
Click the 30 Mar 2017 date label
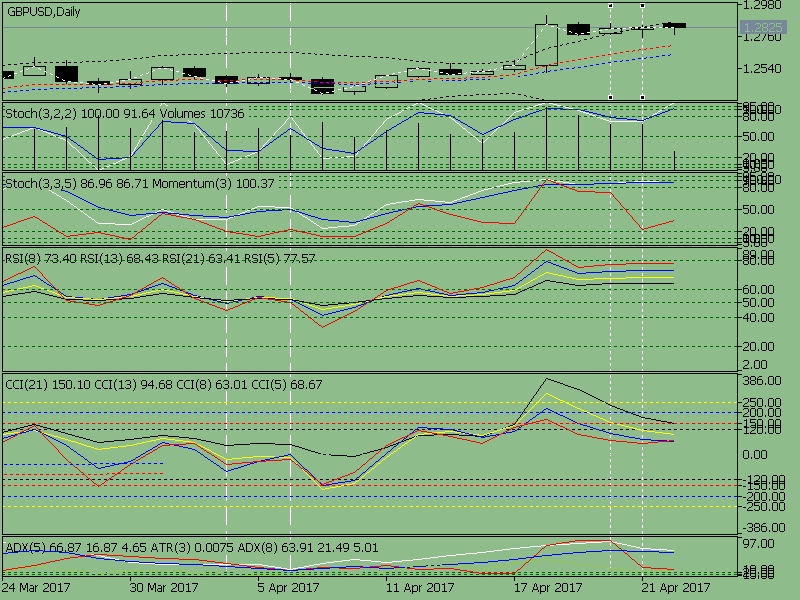[x=164, y=588]
